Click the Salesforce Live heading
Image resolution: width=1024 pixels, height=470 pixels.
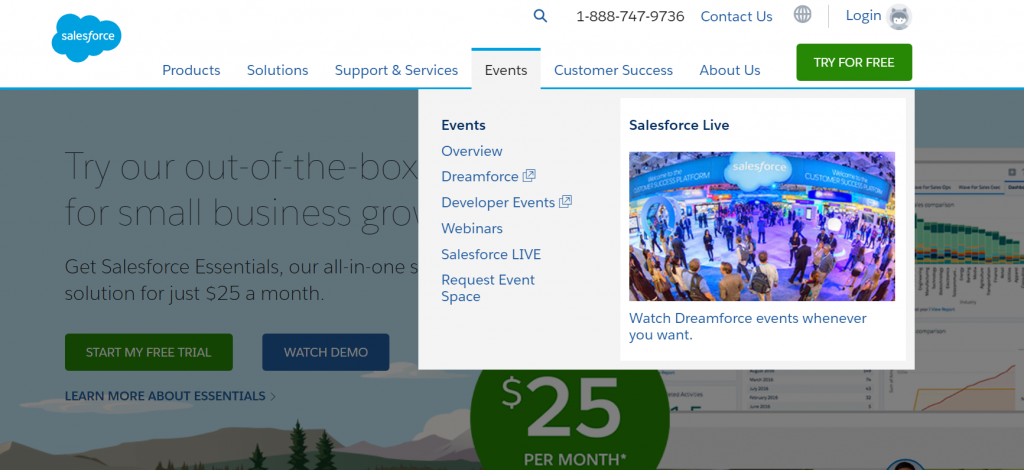coord(679,125)
